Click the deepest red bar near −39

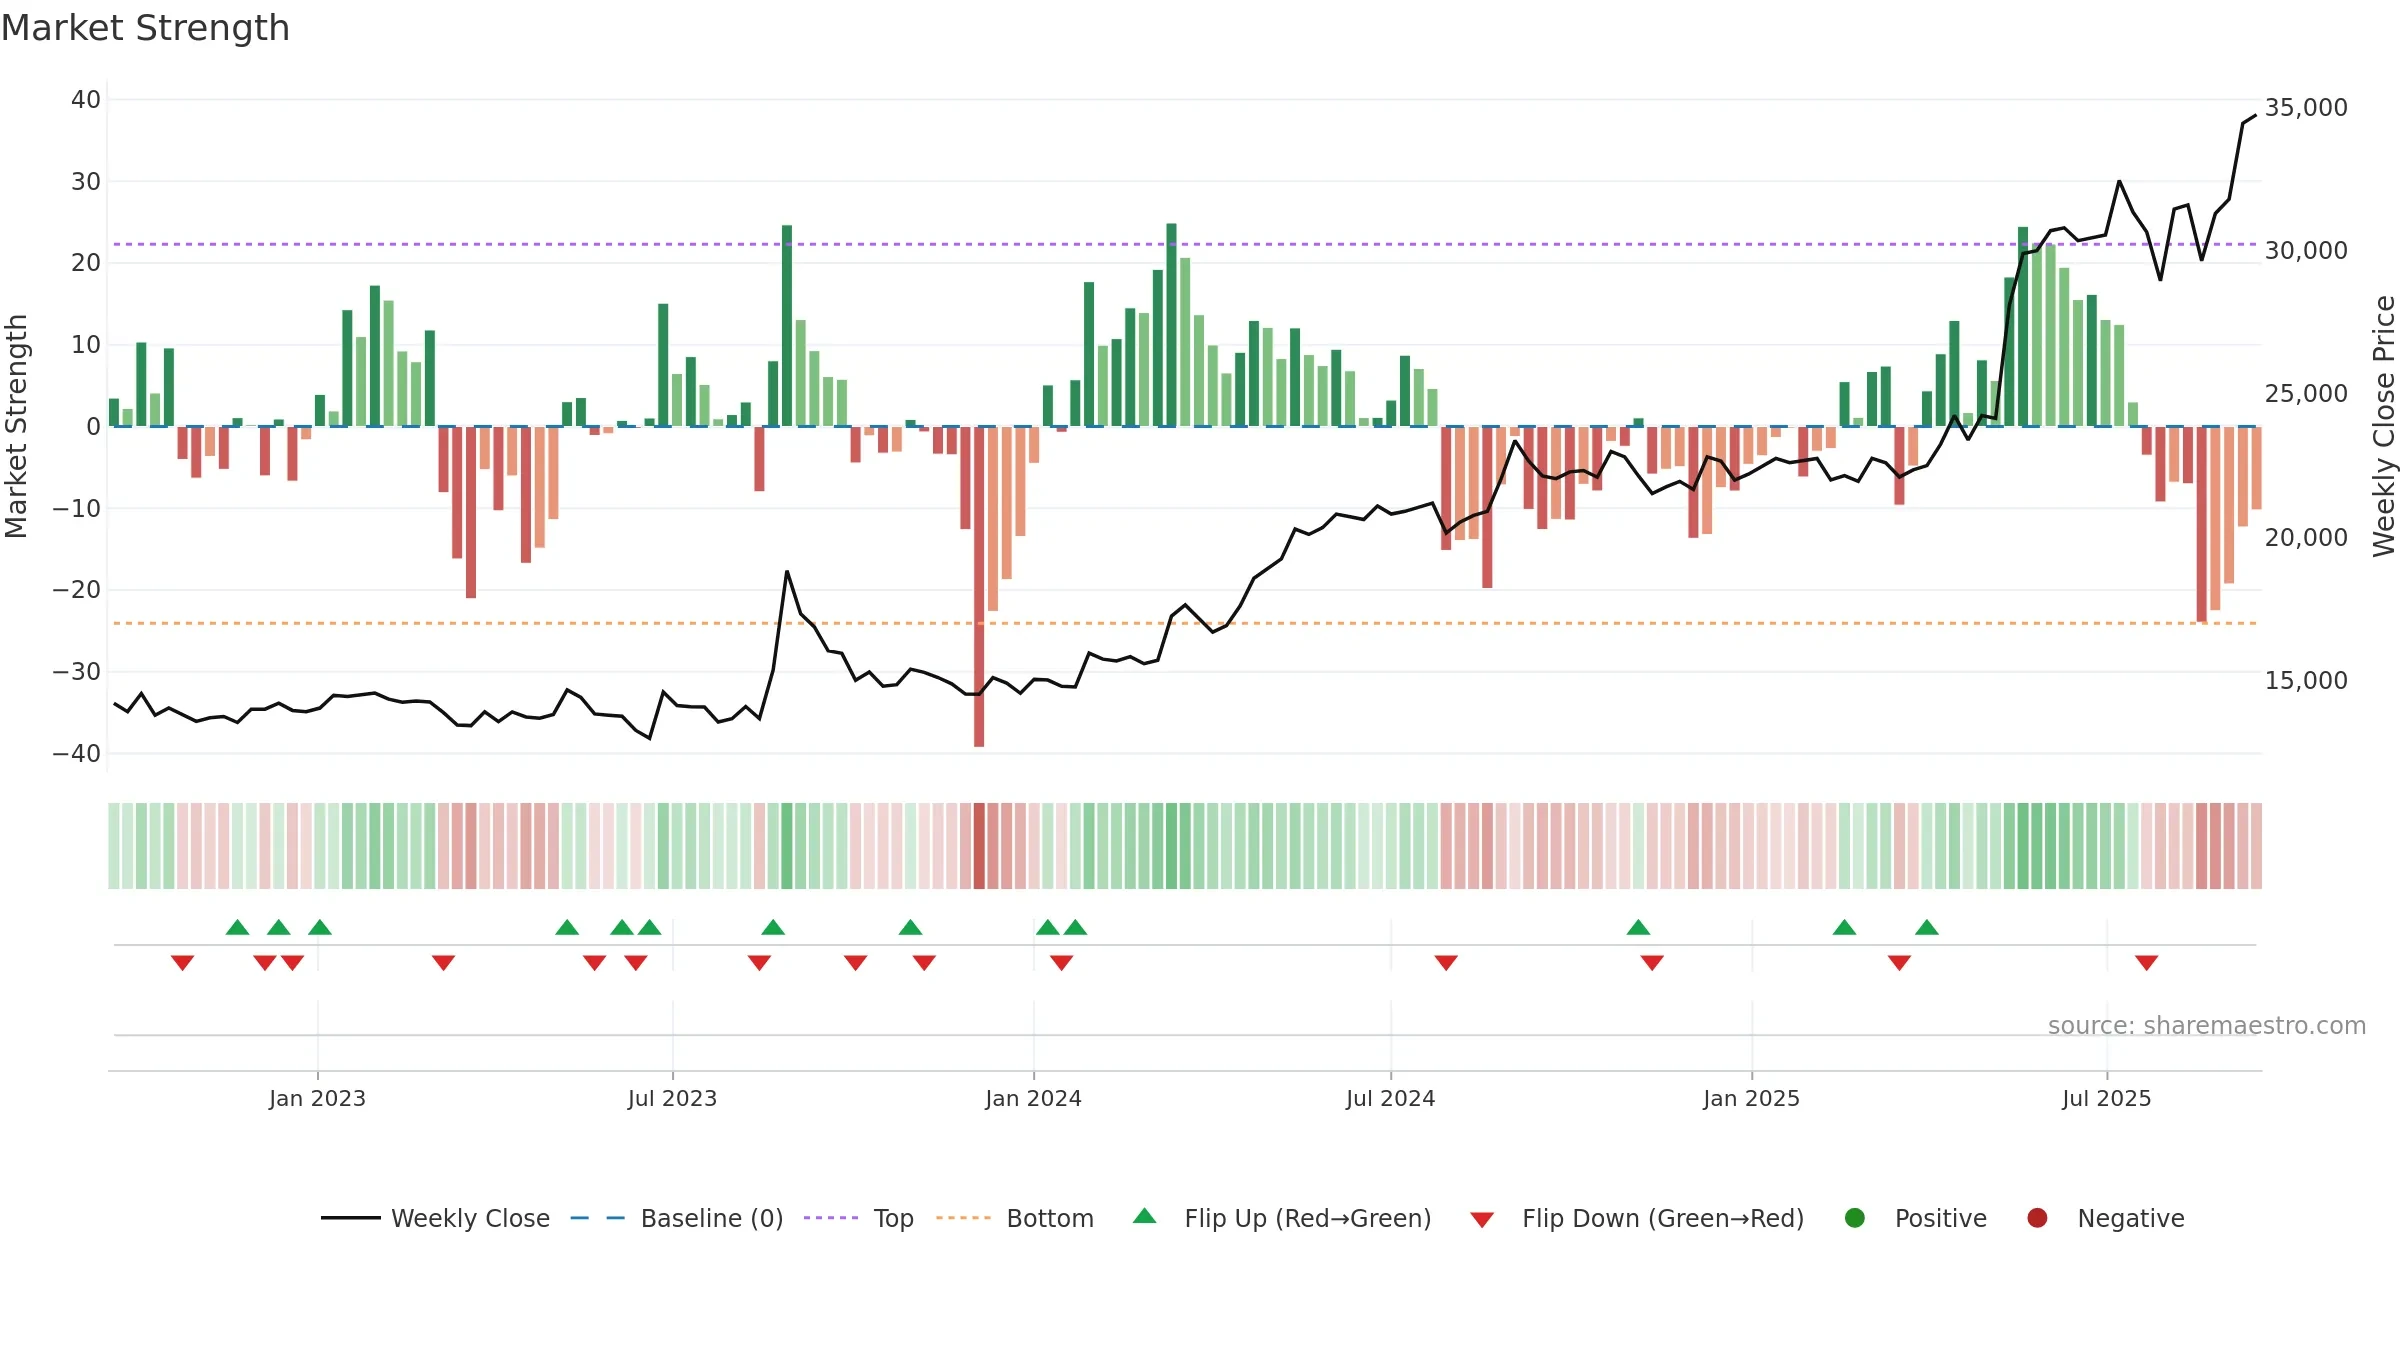[x=979, y=587]
